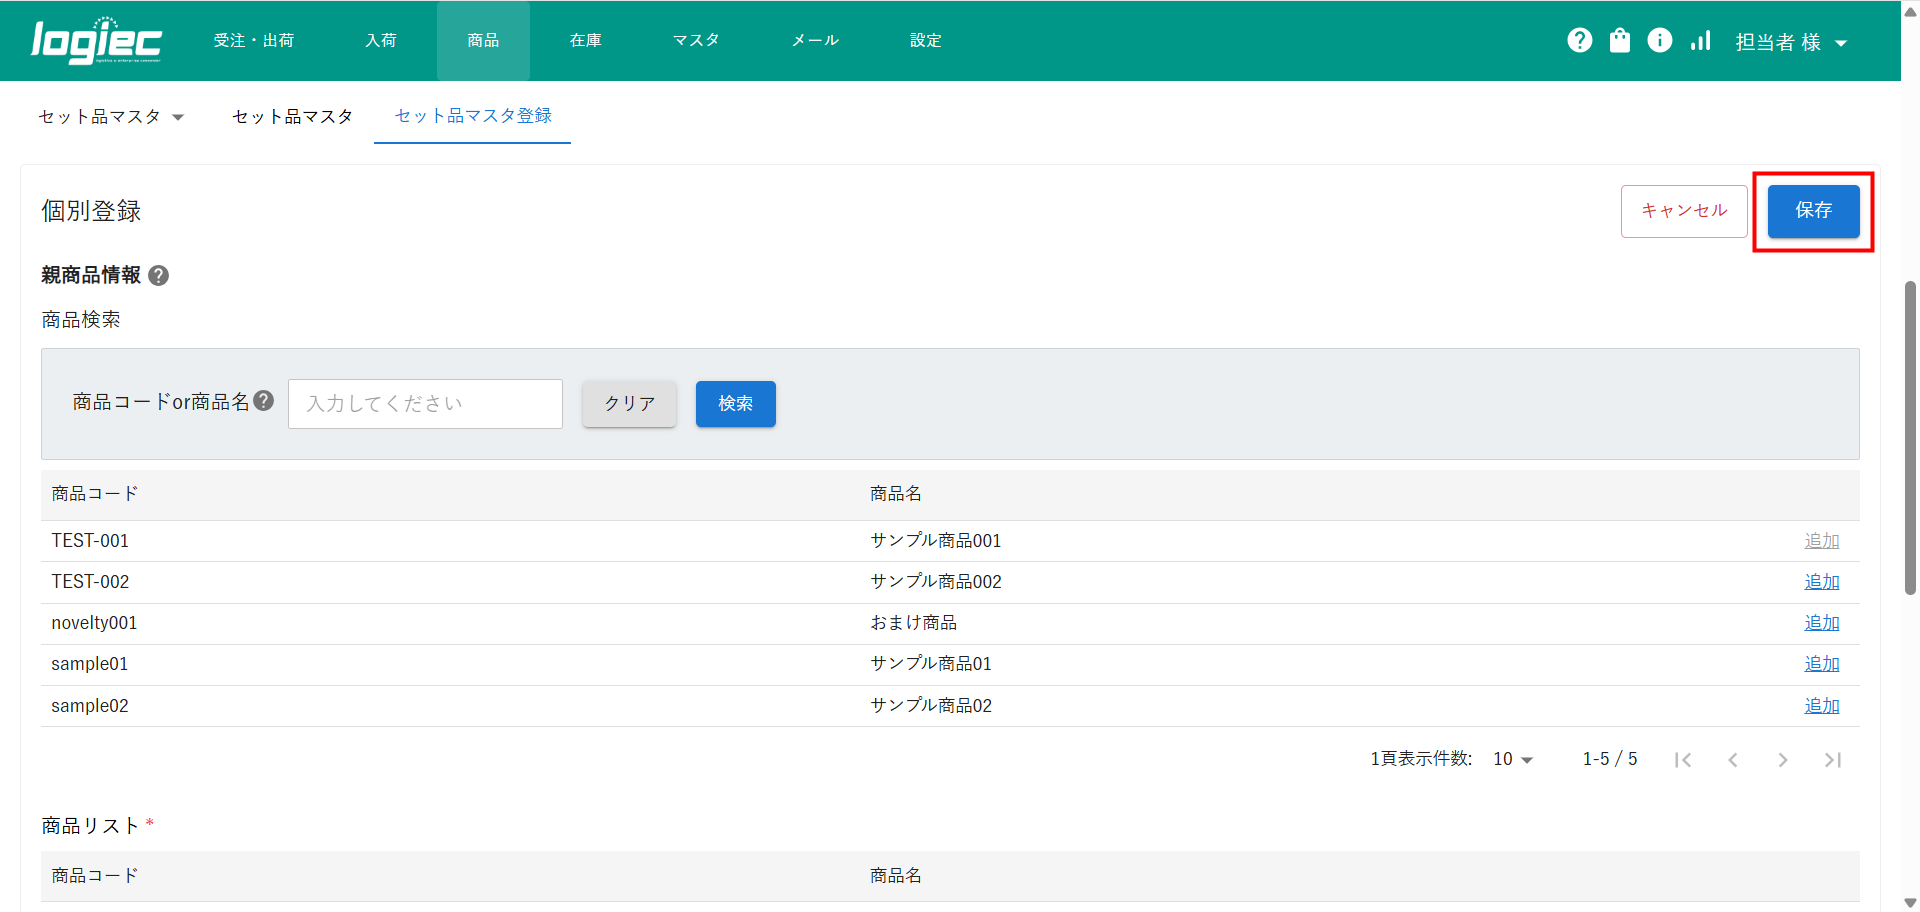Image resolution: width=1920 pixels, height=912 pixels.
Task: Click the shopping bag icon in header
Action: pos(1619,40)
